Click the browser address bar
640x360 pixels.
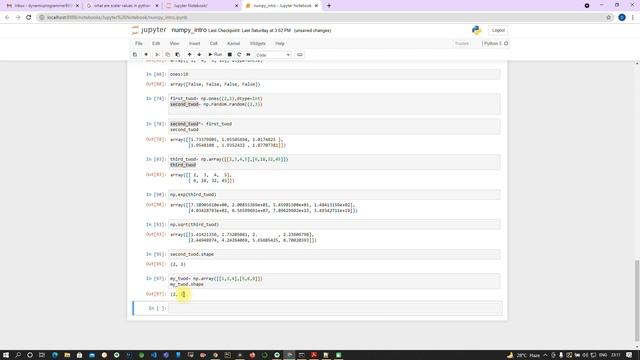coord(322,18)
